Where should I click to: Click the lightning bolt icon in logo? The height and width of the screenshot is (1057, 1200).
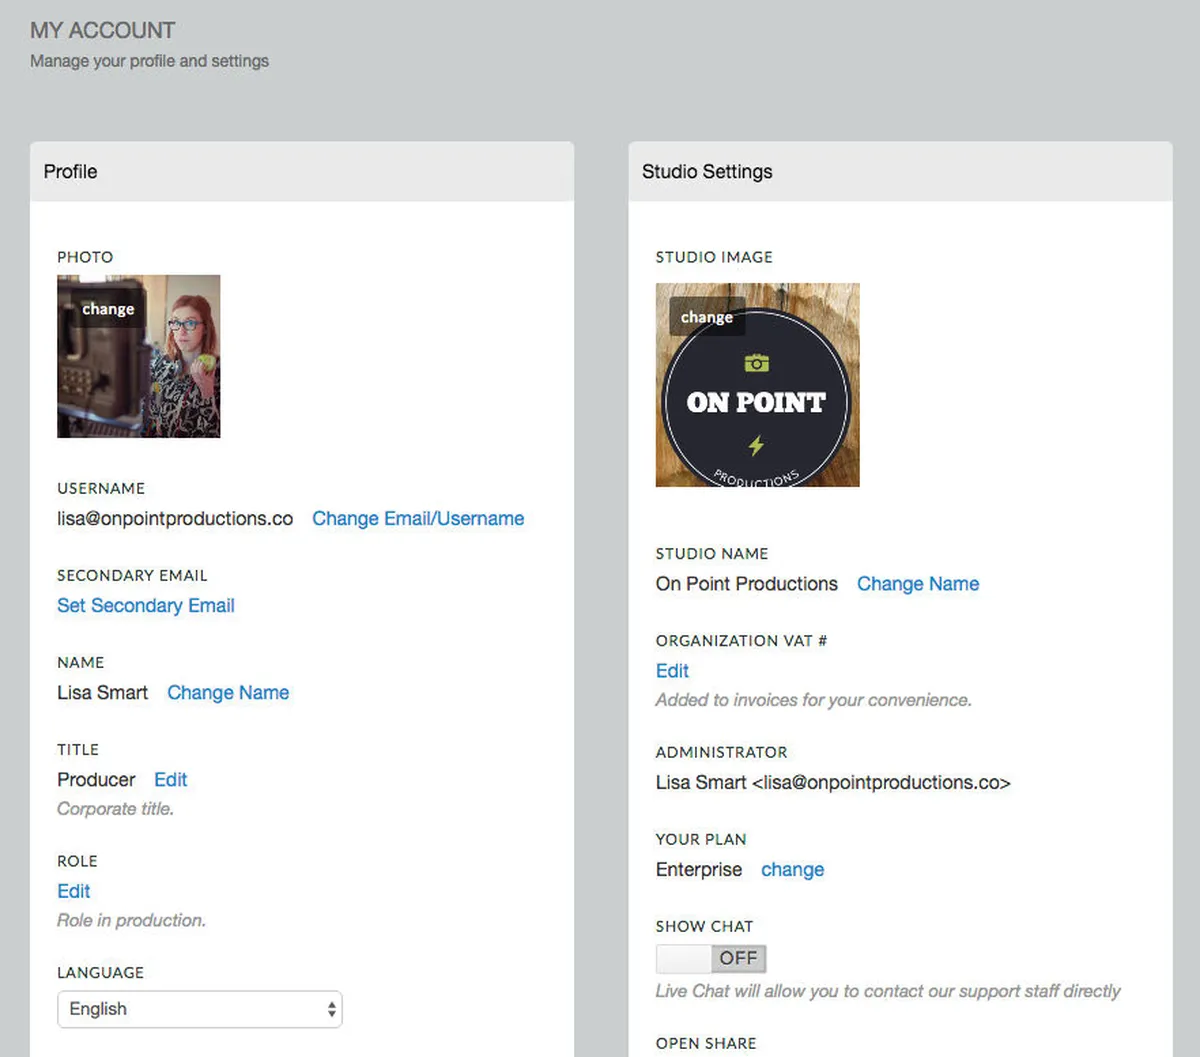pos(756,444)
